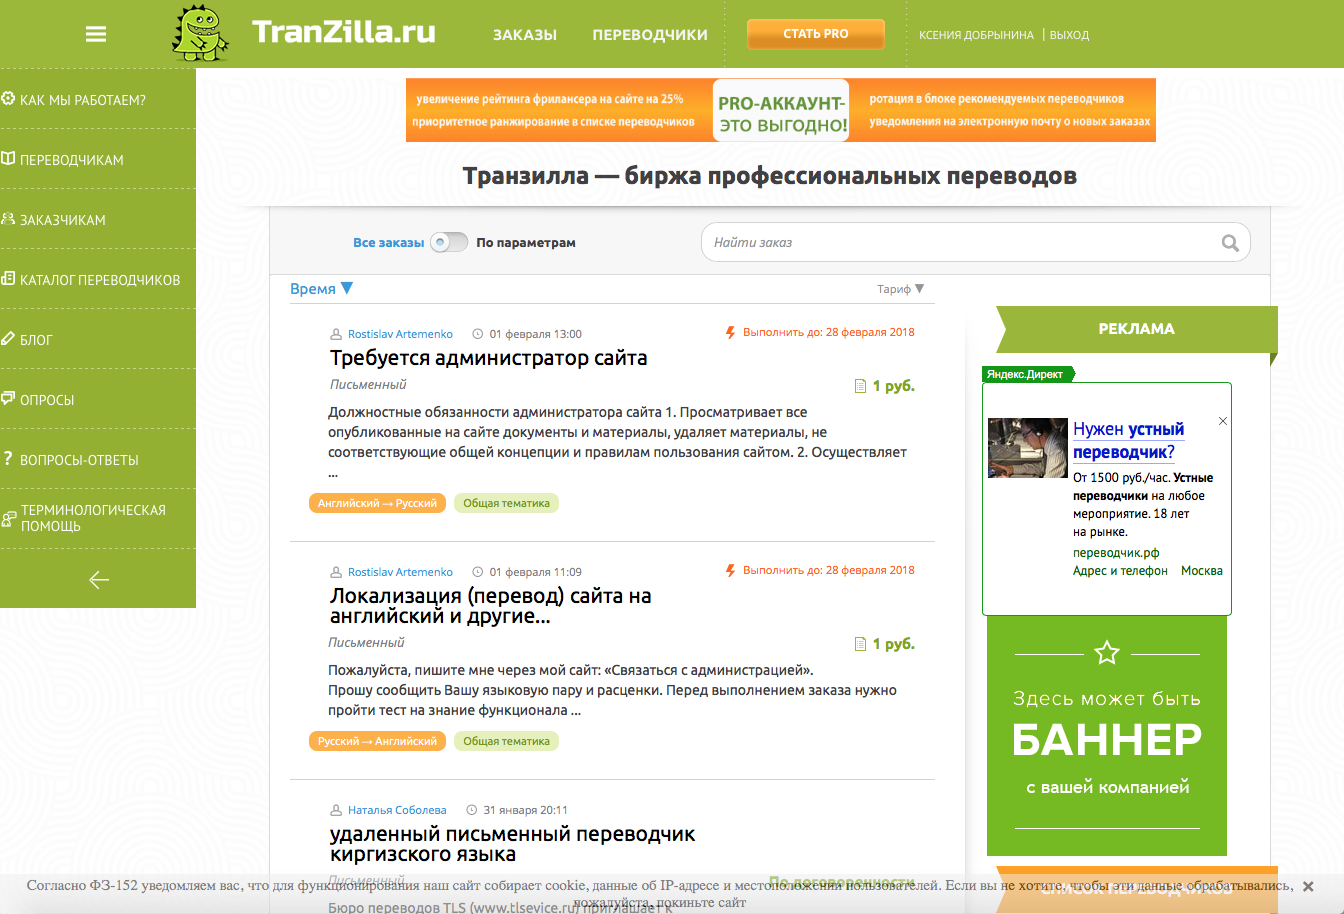Click the lightning icon next to the deadline

(730, 331)
